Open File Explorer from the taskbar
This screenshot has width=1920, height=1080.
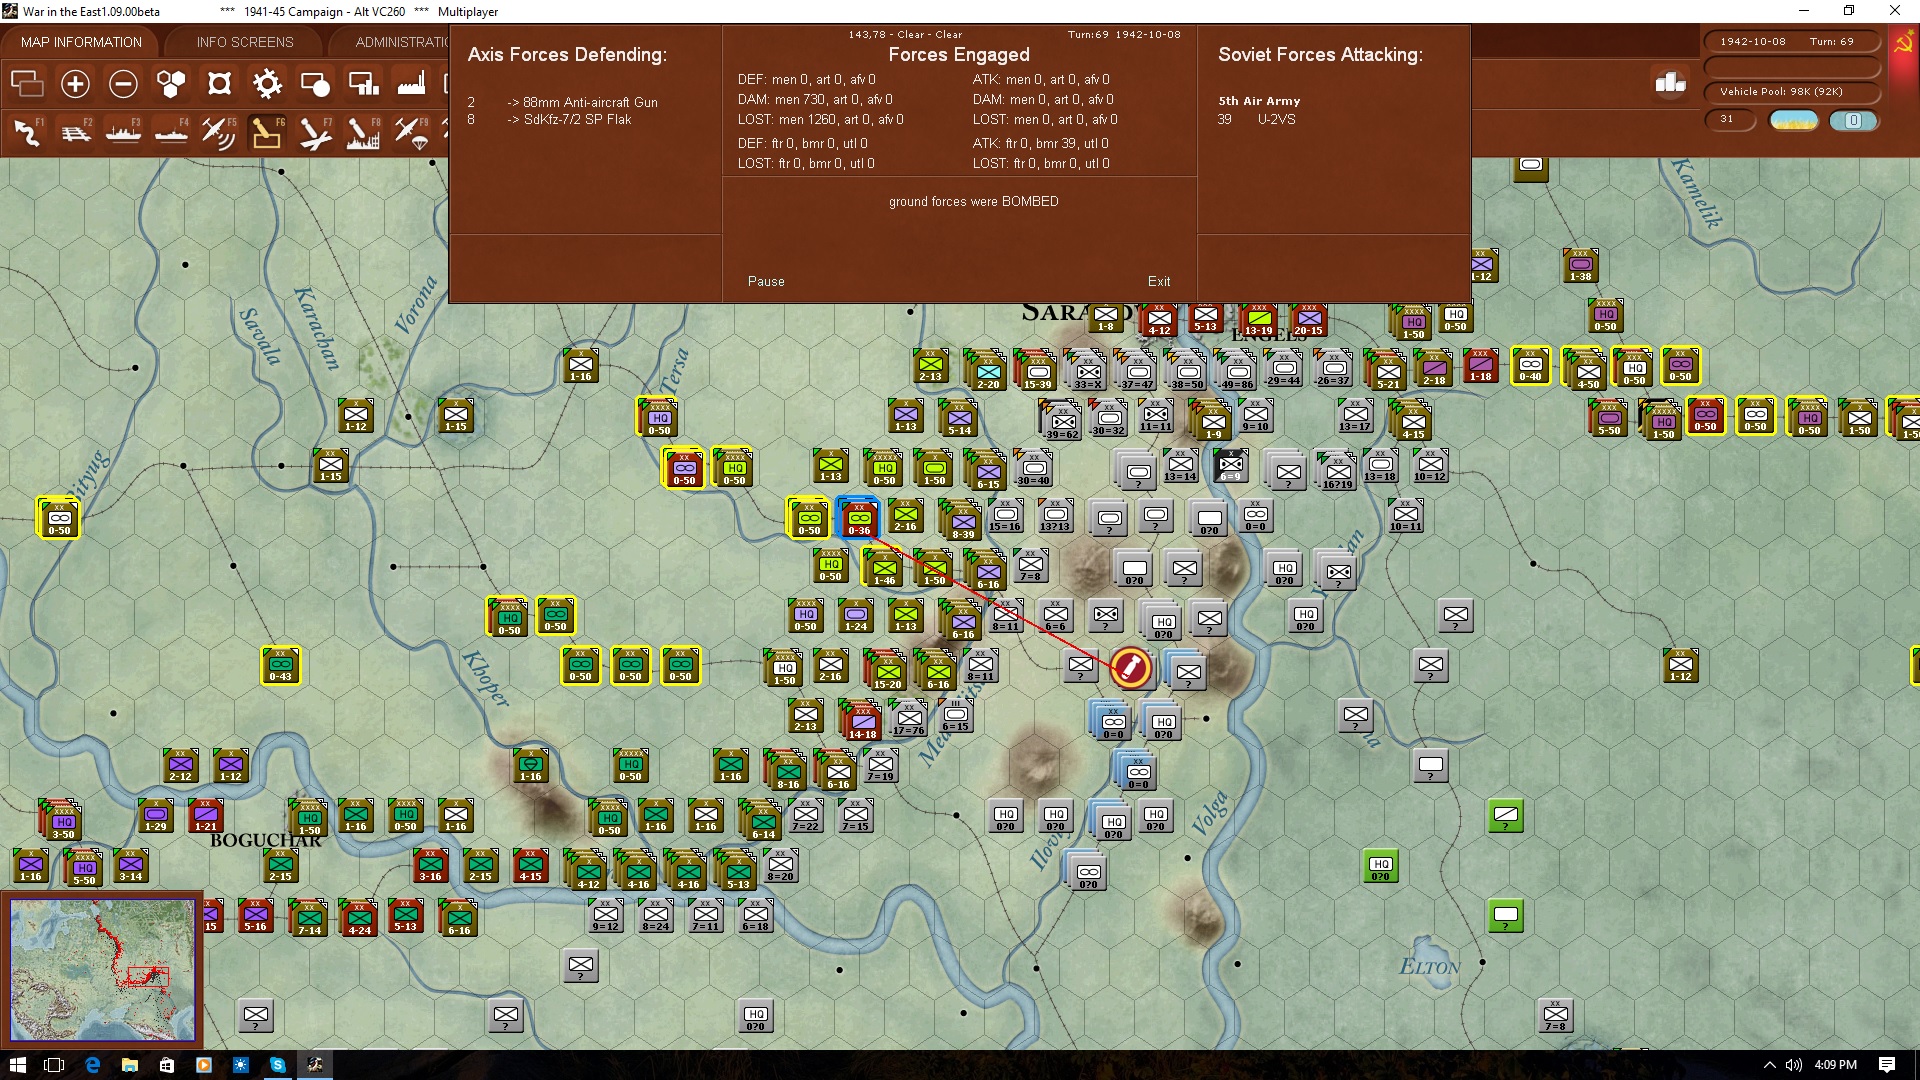[x=129, y=1065]
